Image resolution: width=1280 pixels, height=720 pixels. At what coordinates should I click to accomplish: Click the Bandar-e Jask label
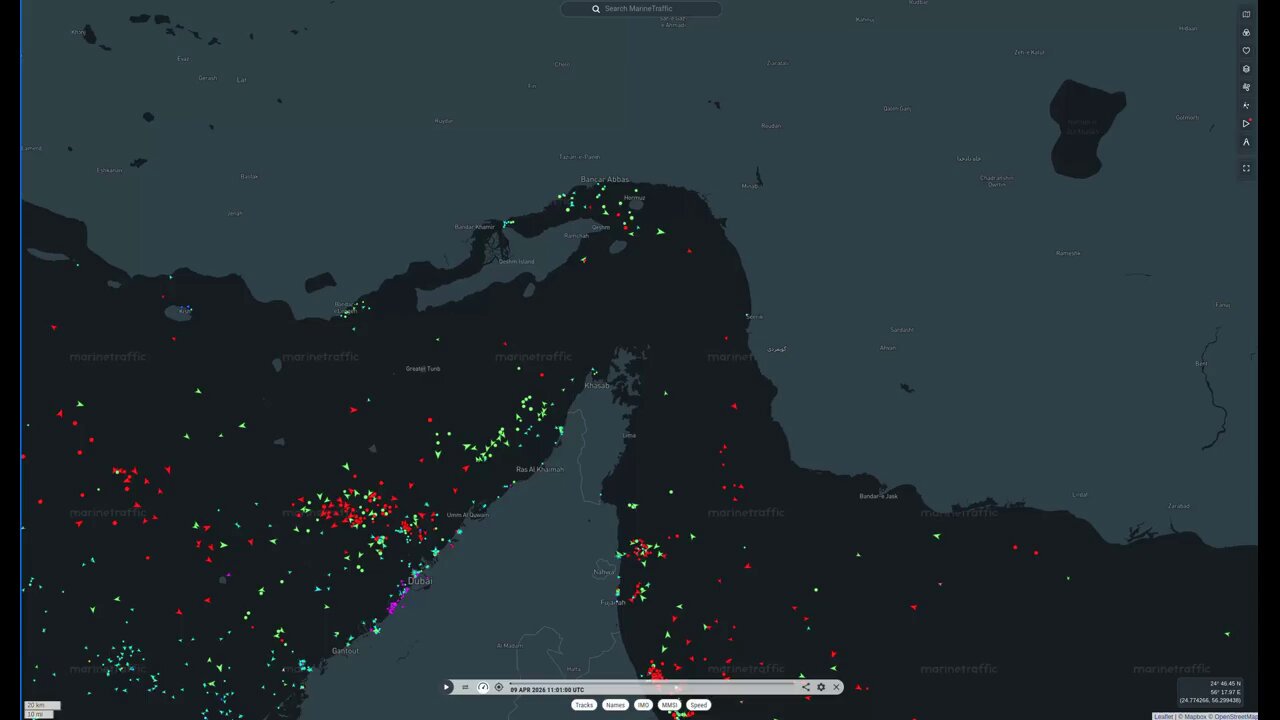coord(879,496)
